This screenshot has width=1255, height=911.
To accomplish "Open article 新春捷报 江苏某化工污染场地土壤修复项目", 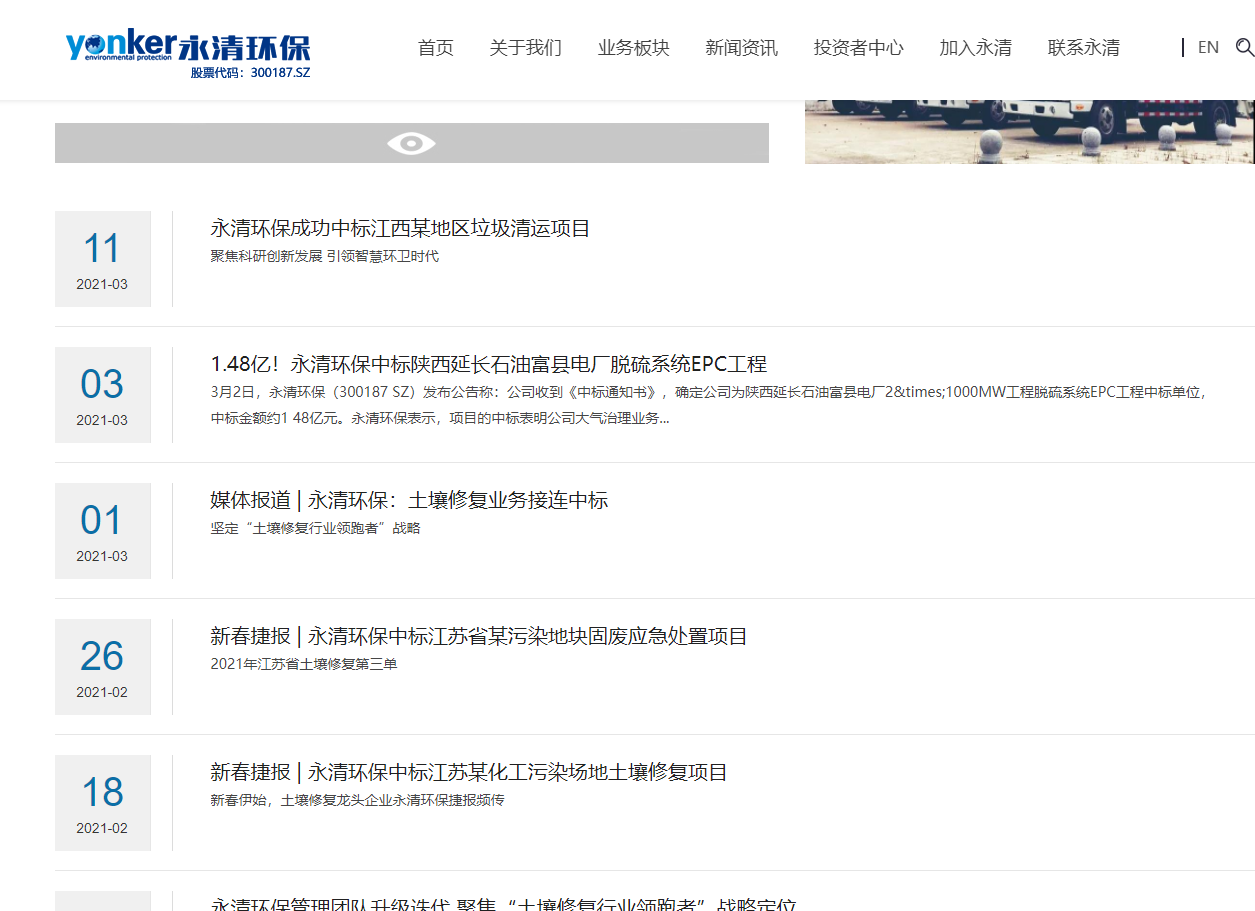I will coord(469,772).
